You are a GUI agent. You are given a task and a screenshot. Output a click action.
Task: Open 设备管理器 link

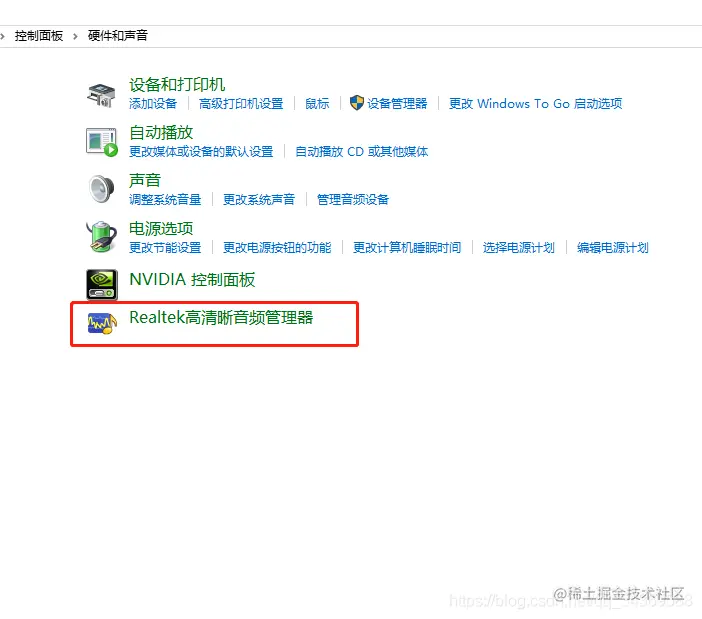pos(397,104)
